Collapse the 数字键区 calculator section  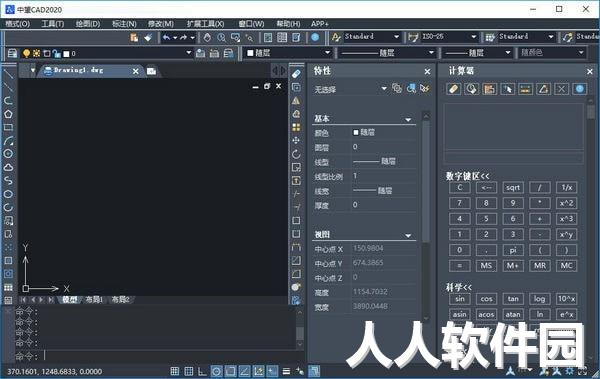click(x=467, y=176)
